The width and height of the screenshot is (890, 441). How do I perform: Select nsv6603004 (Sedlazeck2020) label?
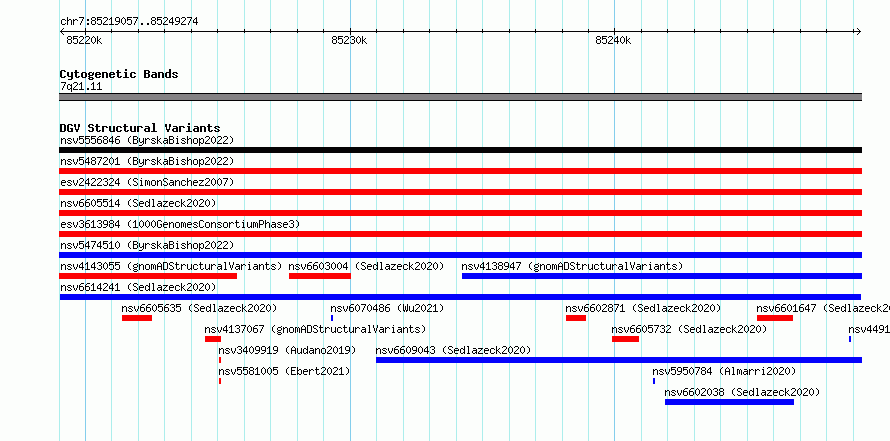click(x=367, y=266)
